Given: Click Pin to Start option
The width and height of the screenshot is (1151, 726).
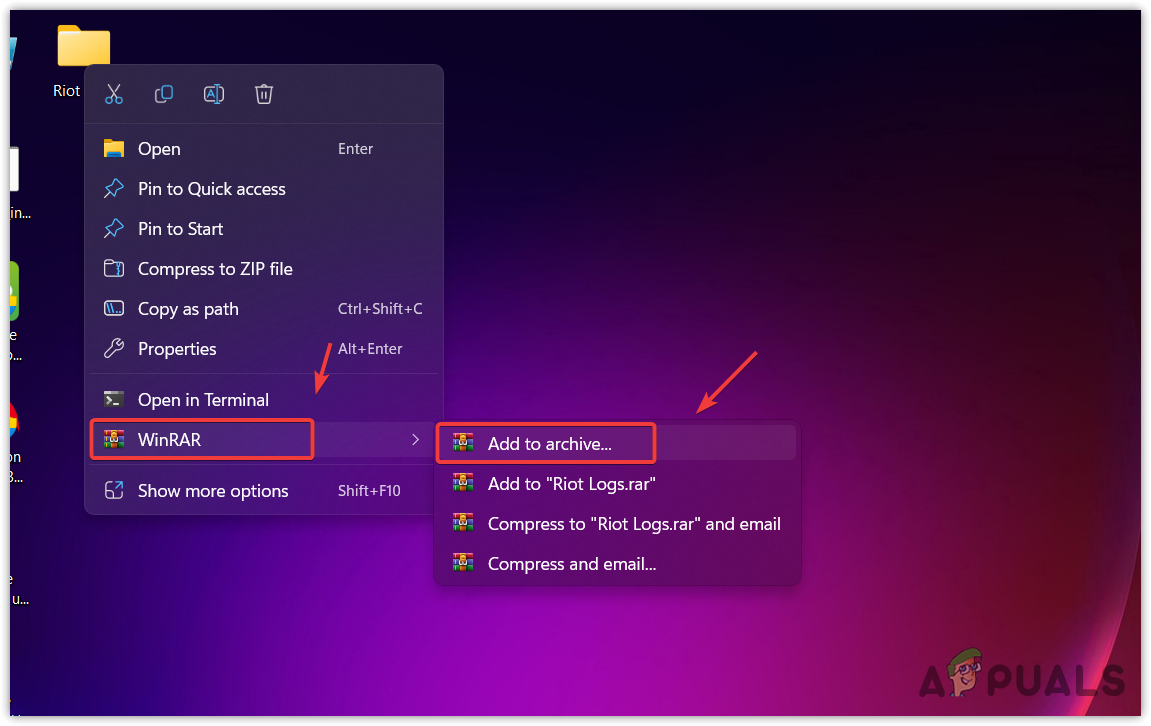Looking at the screenshot, I should 180,228.
